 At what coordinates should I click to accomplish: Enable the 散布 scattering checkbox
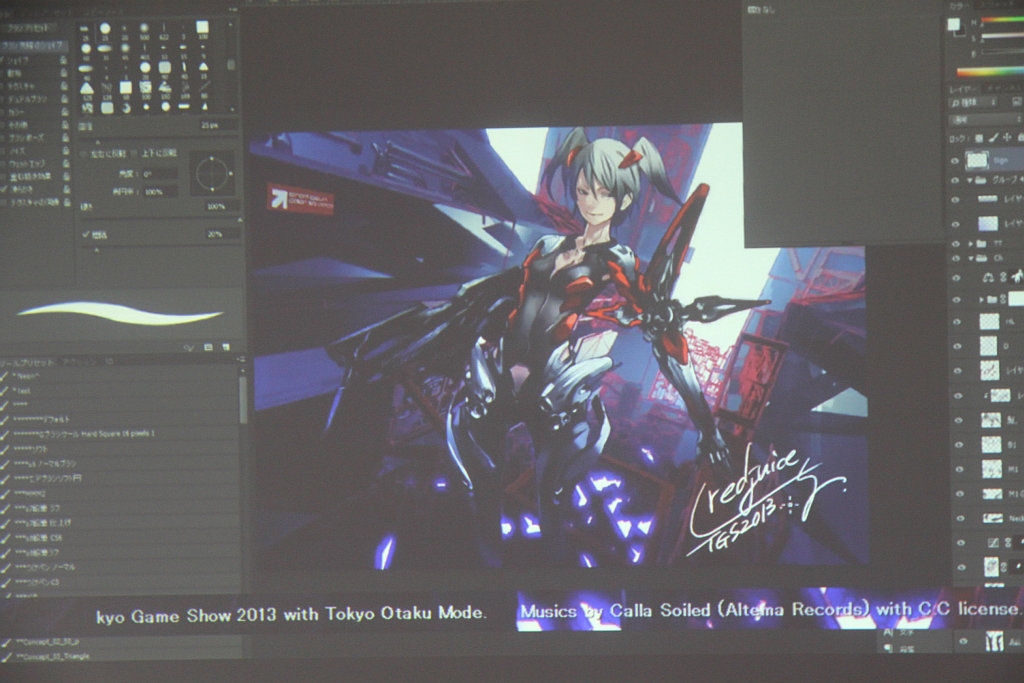(3, 73)
